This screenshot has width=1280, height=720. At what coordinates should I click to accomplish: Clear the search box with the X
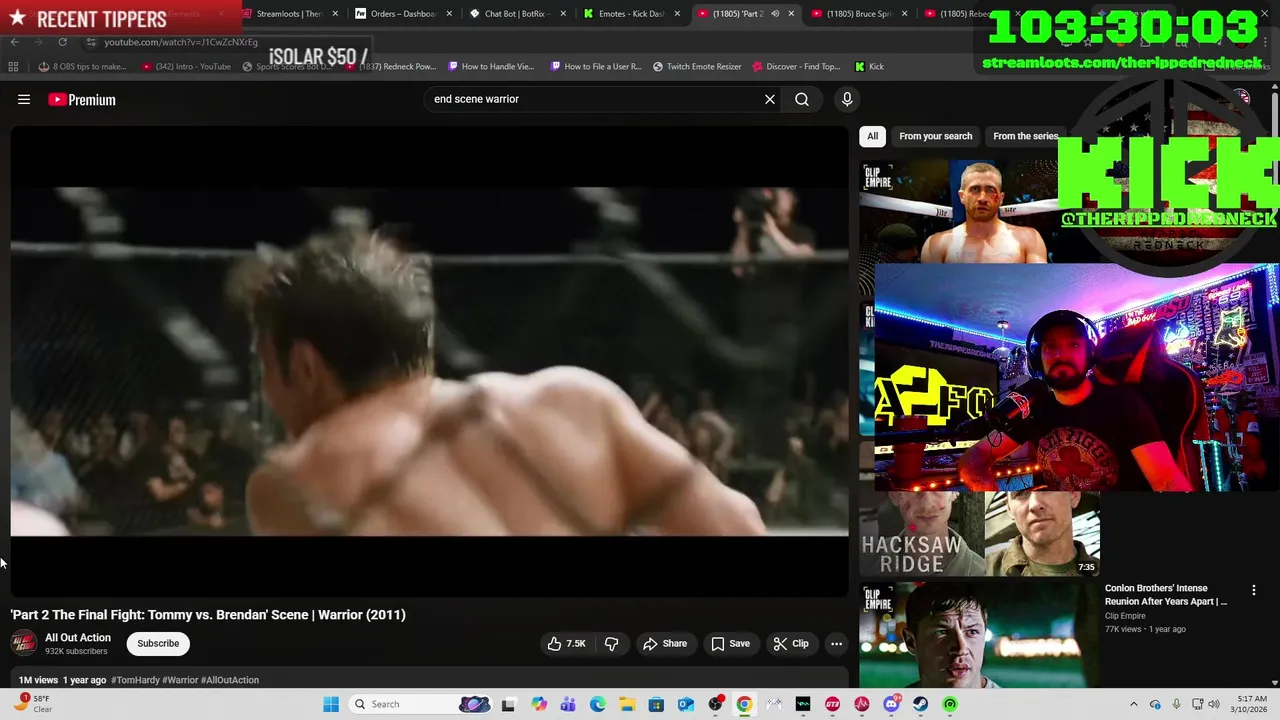click(770, 99)
